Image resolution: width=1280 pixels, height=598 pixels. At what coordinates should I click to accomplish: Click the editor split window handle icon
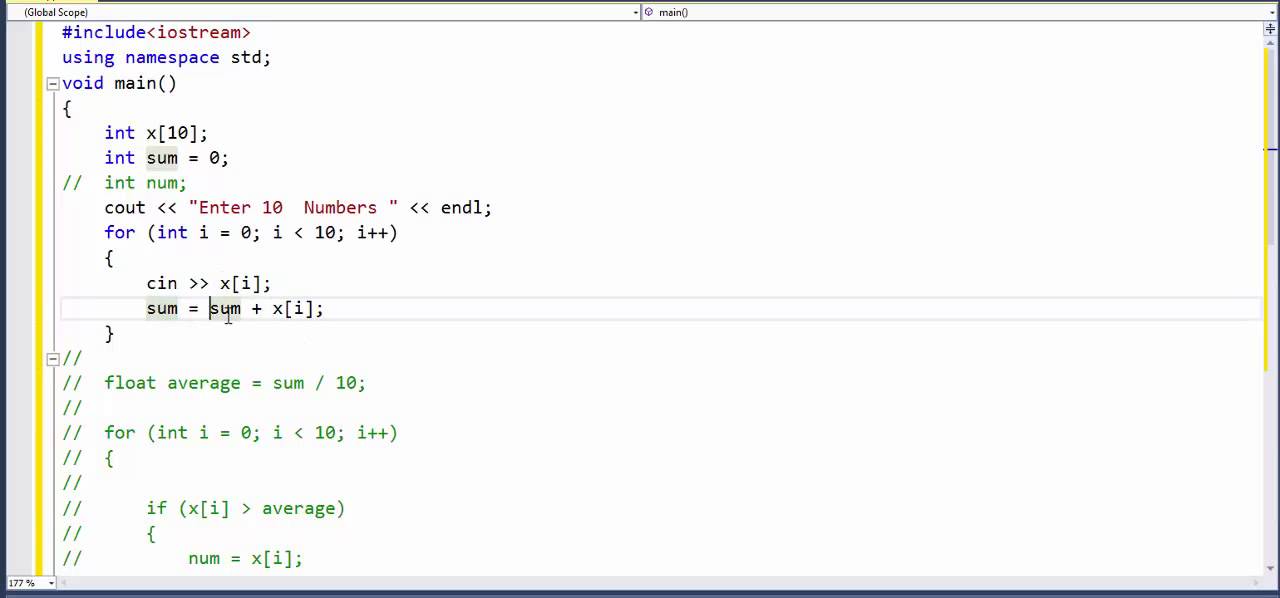[1270, 30]
